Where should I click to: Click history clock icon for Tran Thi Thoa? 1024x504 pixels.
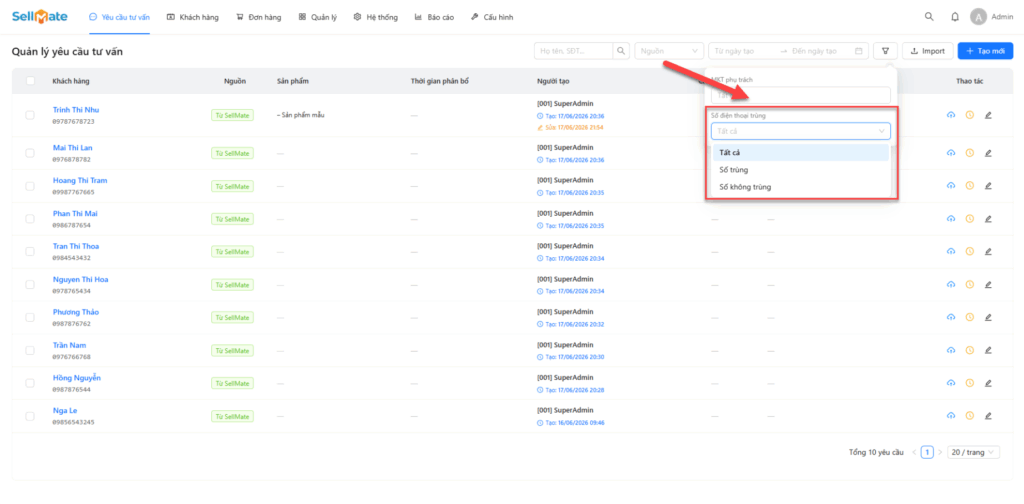point(970,251)
